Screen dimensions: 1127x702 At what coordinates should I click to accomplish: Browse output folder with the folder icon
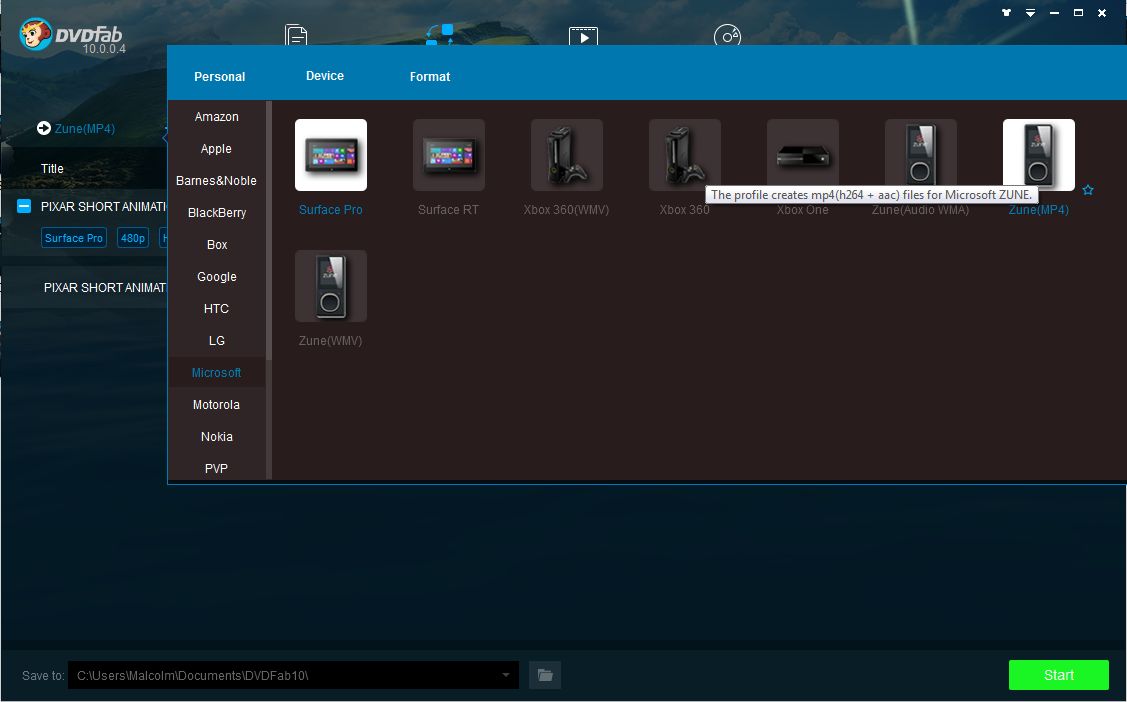coord(545,675)
